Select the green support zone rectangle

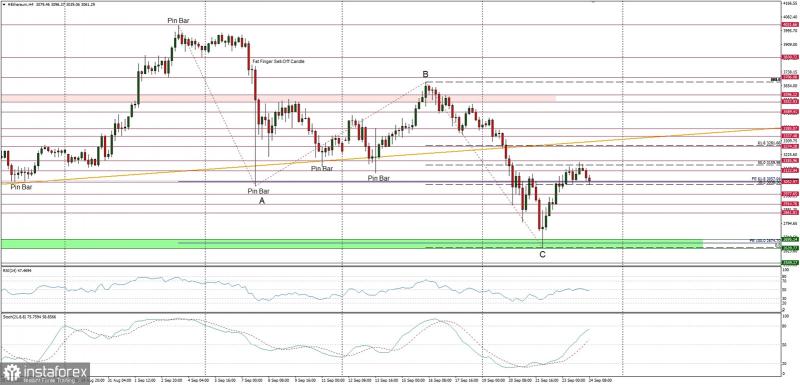352,244
